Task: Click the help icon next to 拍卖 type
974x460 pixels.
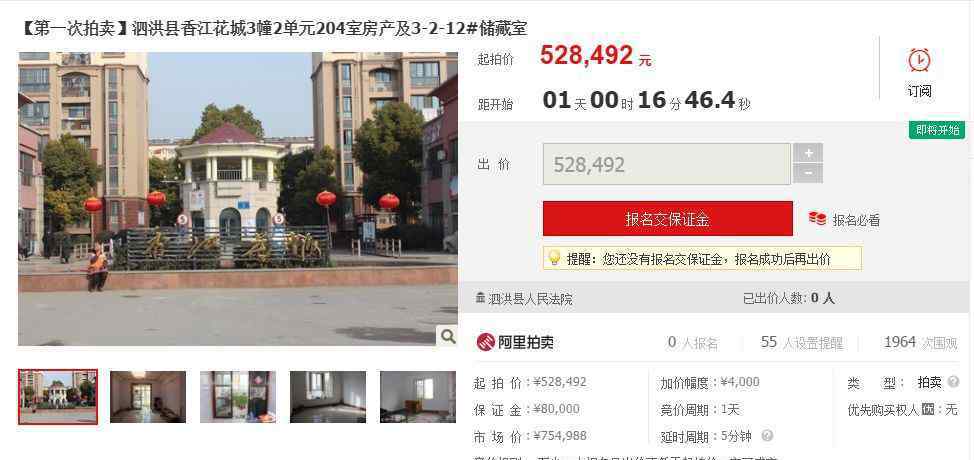Action: [954, 382]
